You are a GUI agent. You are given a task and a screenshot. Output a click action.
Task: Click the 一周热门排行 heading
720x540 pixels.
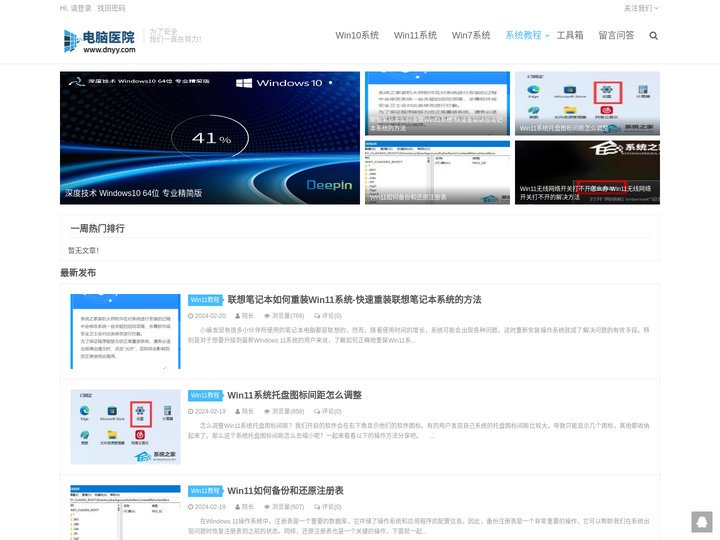[x=97, y=228]
